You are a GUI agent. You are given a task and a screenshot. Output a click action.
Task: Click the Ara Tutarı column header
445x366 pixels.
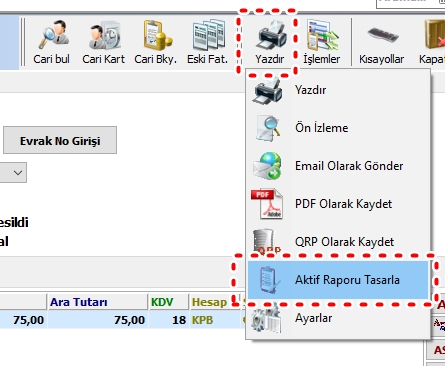pyautogui.click(x=98, y=302)
